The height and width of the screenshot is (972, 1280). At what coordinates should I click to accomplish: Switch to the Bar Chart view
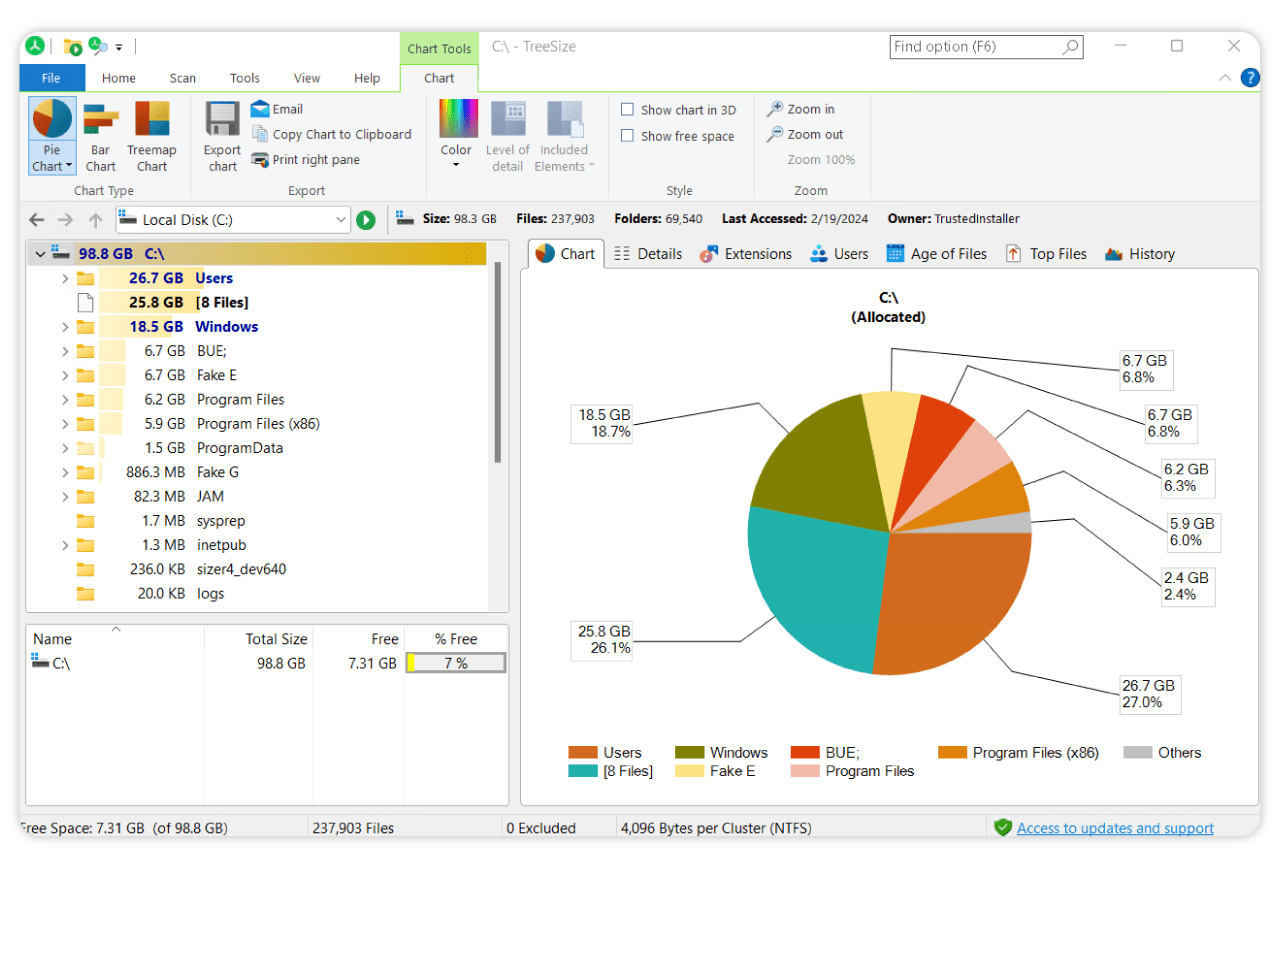pyautogui.click(x=100, y=135)
